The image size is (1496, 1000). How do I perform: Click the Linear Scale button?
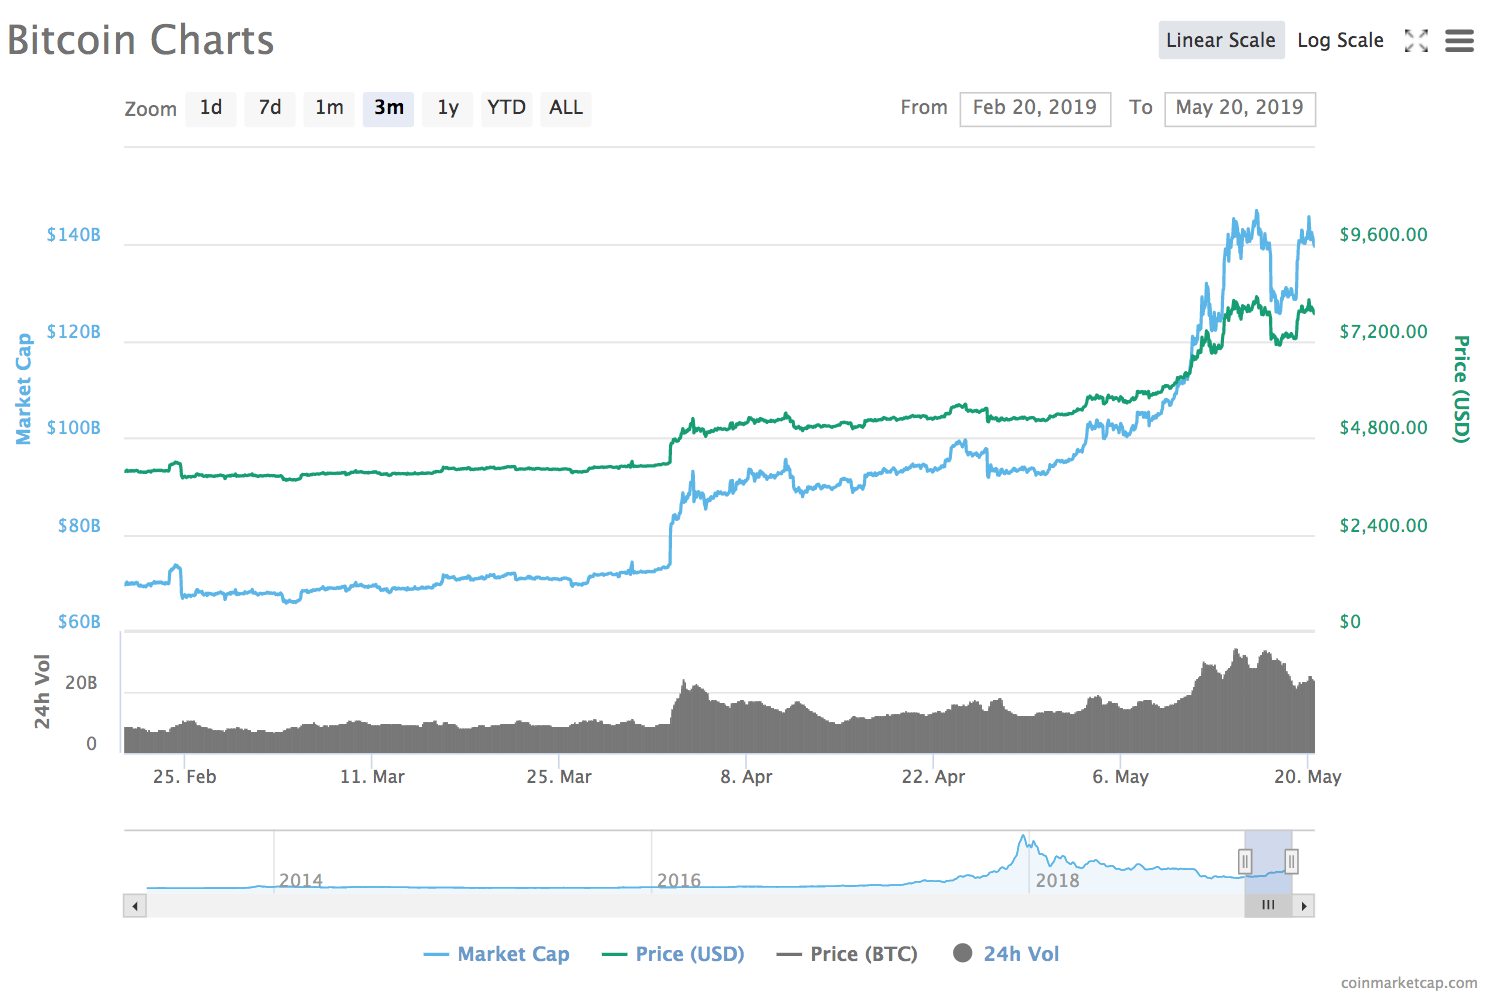[1221, 40]
